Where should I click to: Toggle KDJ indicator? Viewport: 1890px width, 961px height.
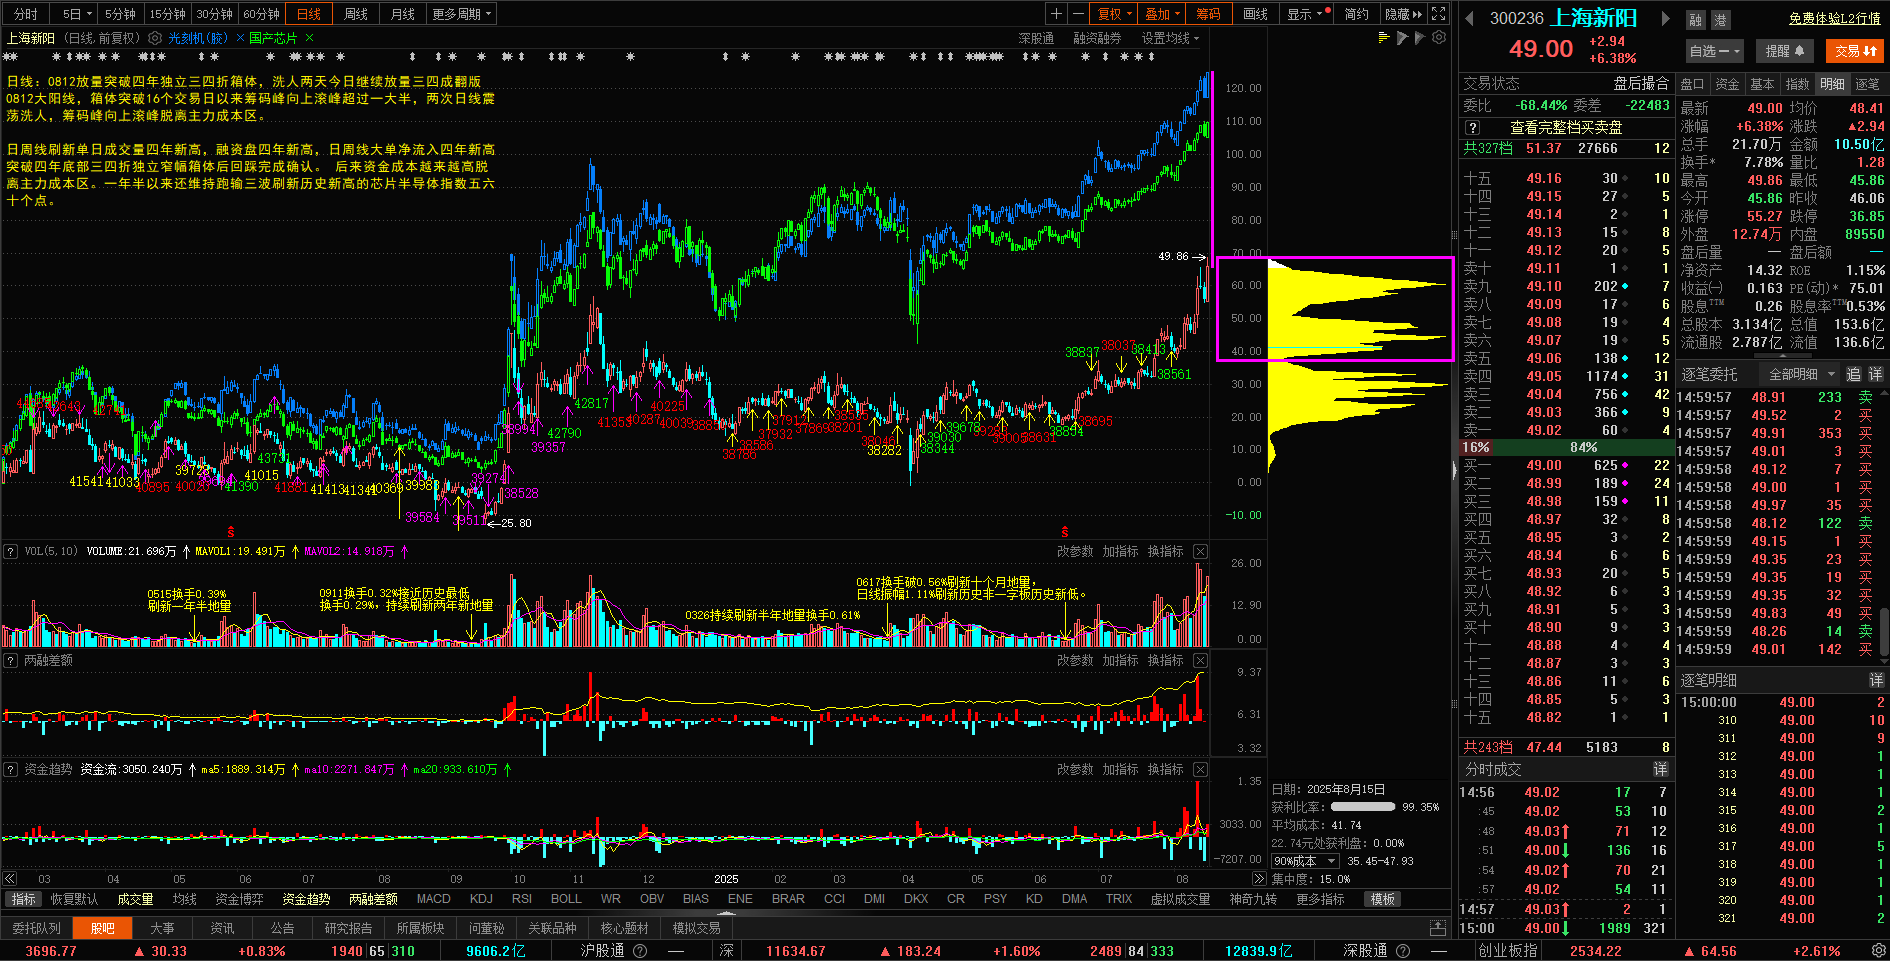tap(481, 900)
